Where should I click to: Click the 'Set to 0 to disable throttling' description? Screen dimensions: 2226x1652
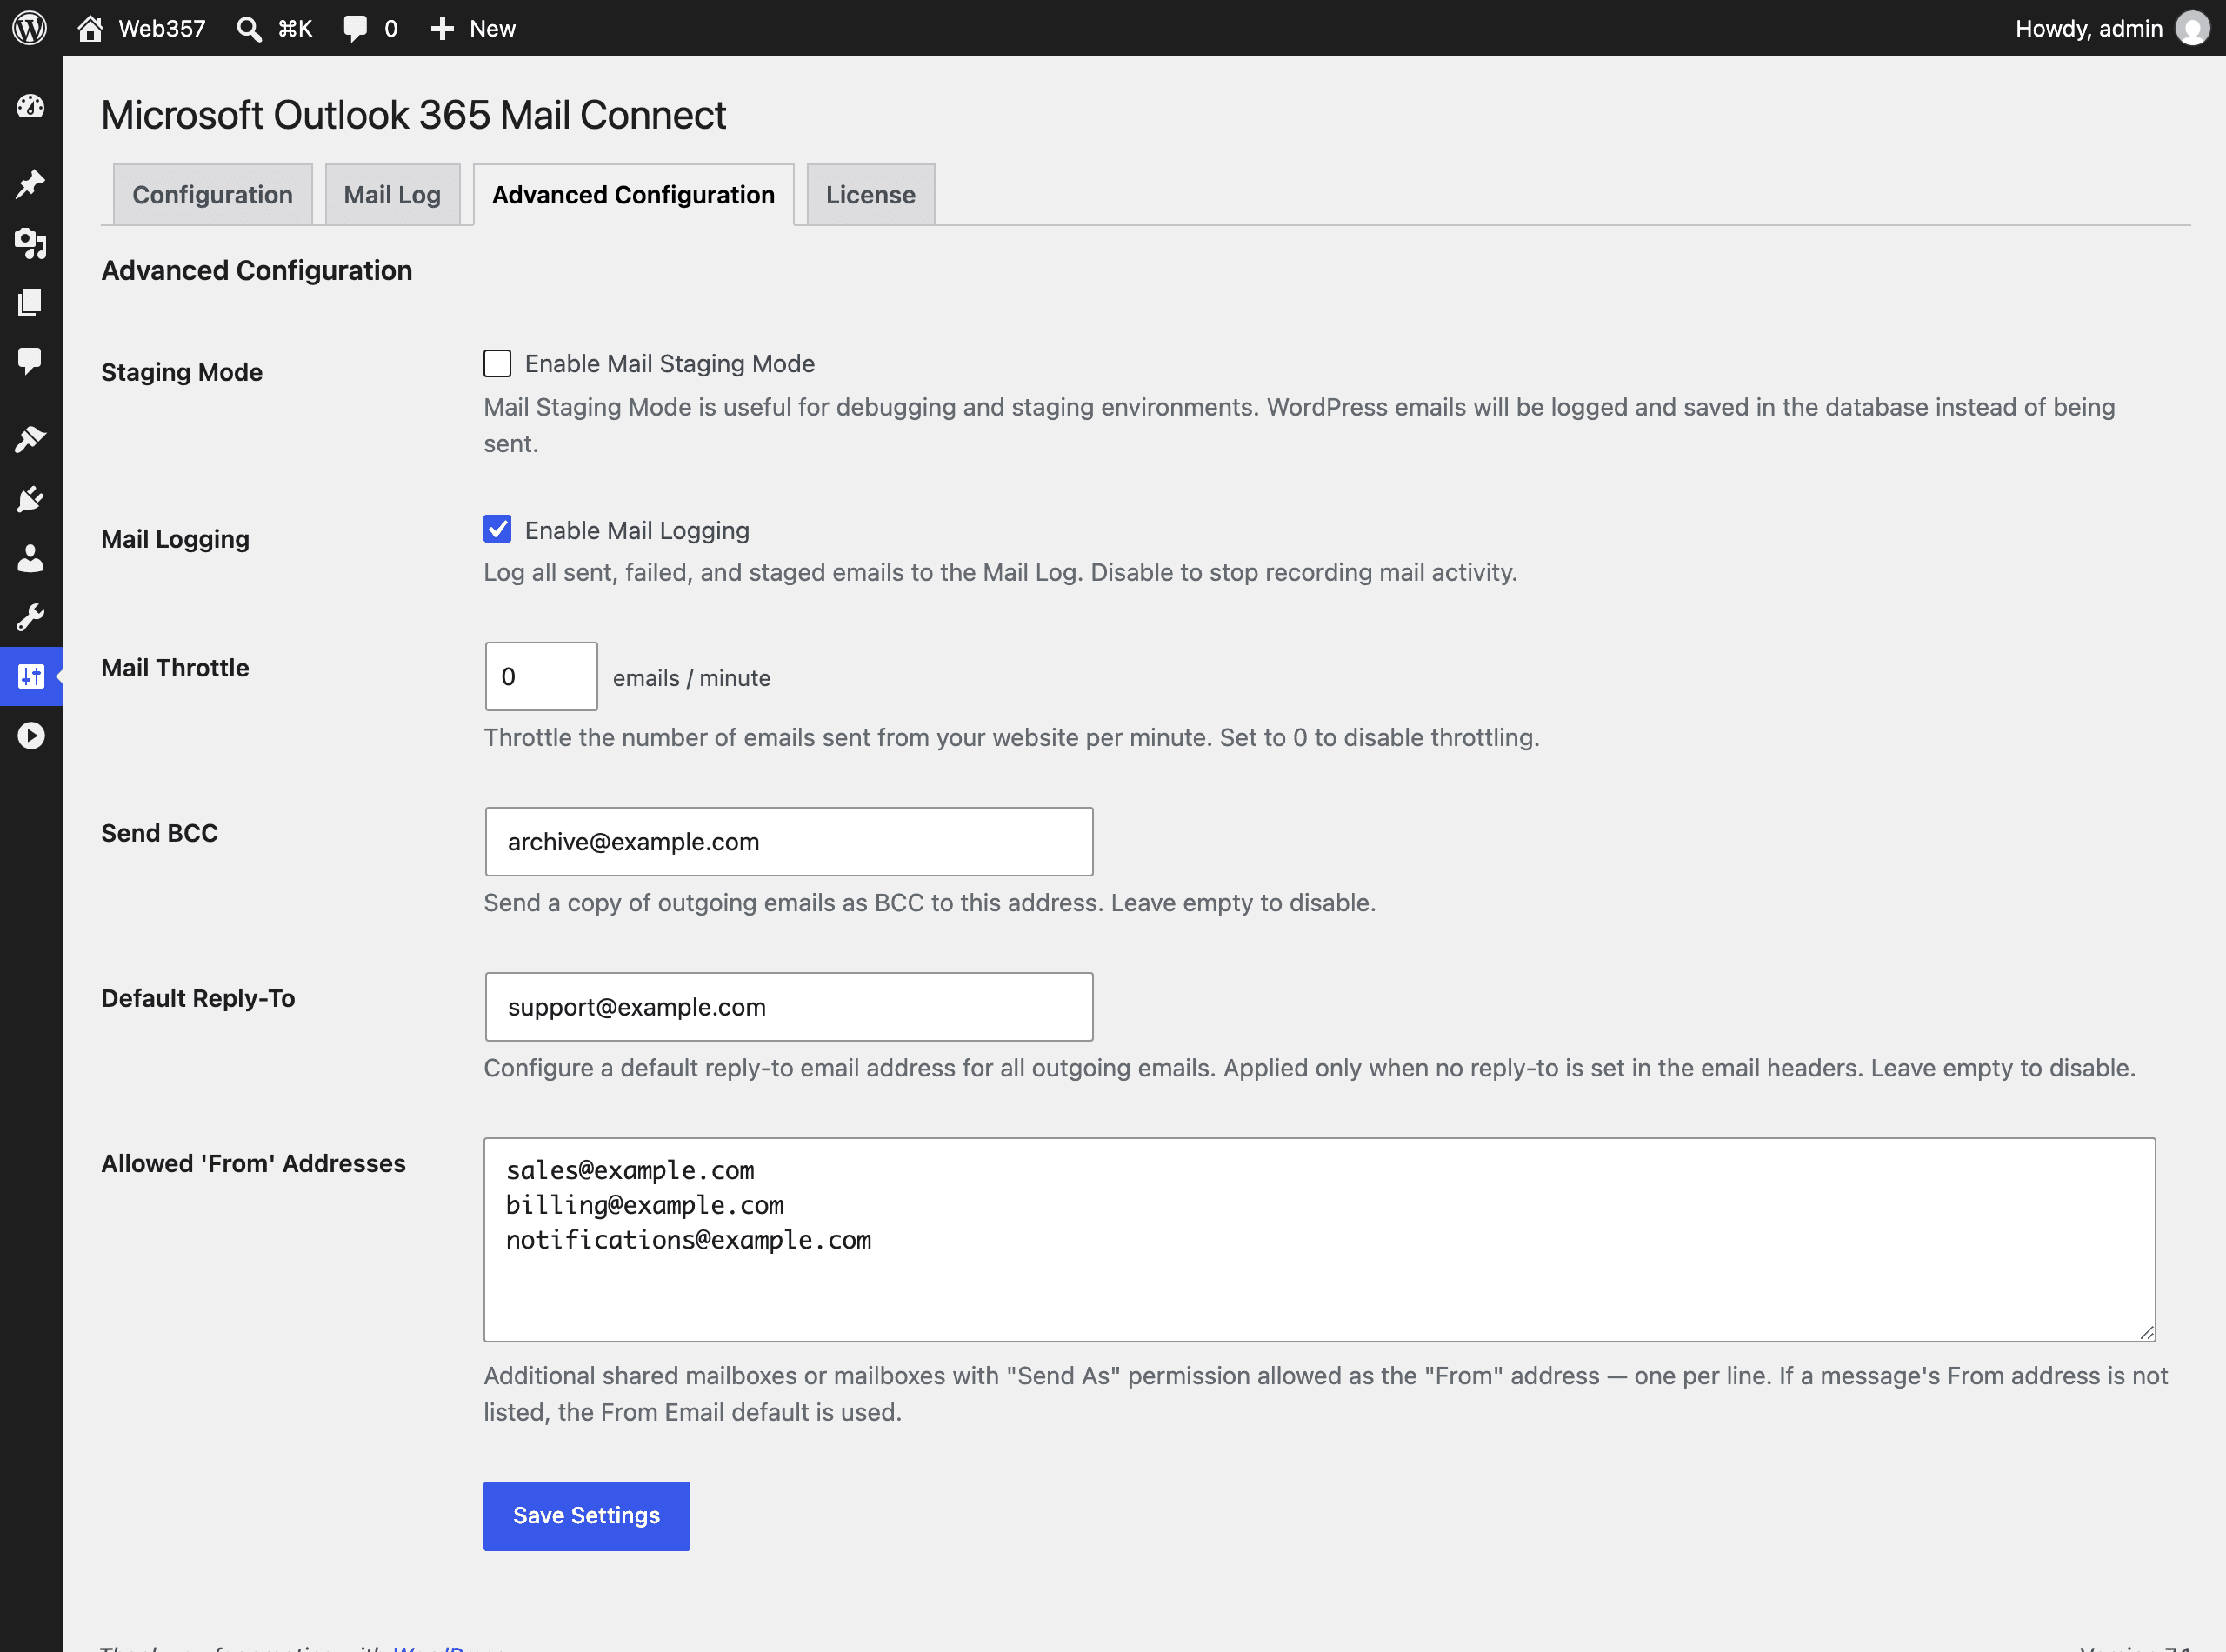1380,737
